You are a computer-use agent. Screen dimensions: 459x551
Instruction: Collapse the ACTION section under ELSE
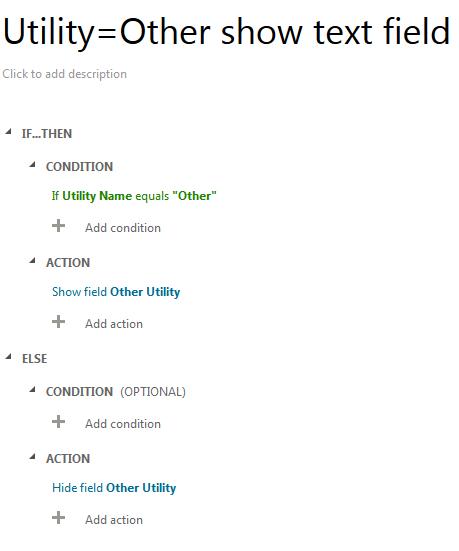point(33,457)
